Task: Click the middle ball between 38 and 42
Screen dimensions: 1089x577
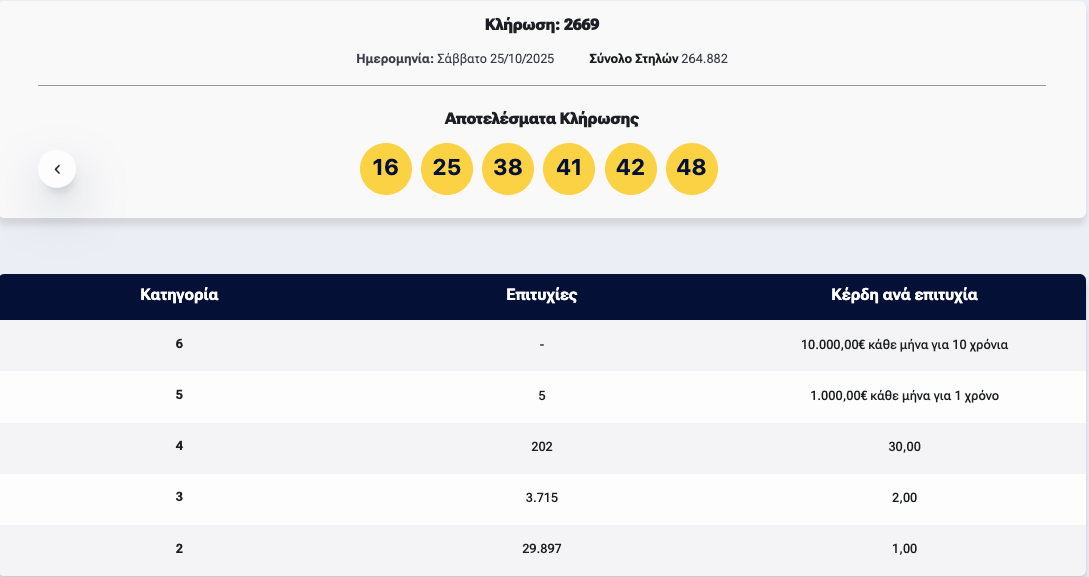Action: (x=569, y=168)
